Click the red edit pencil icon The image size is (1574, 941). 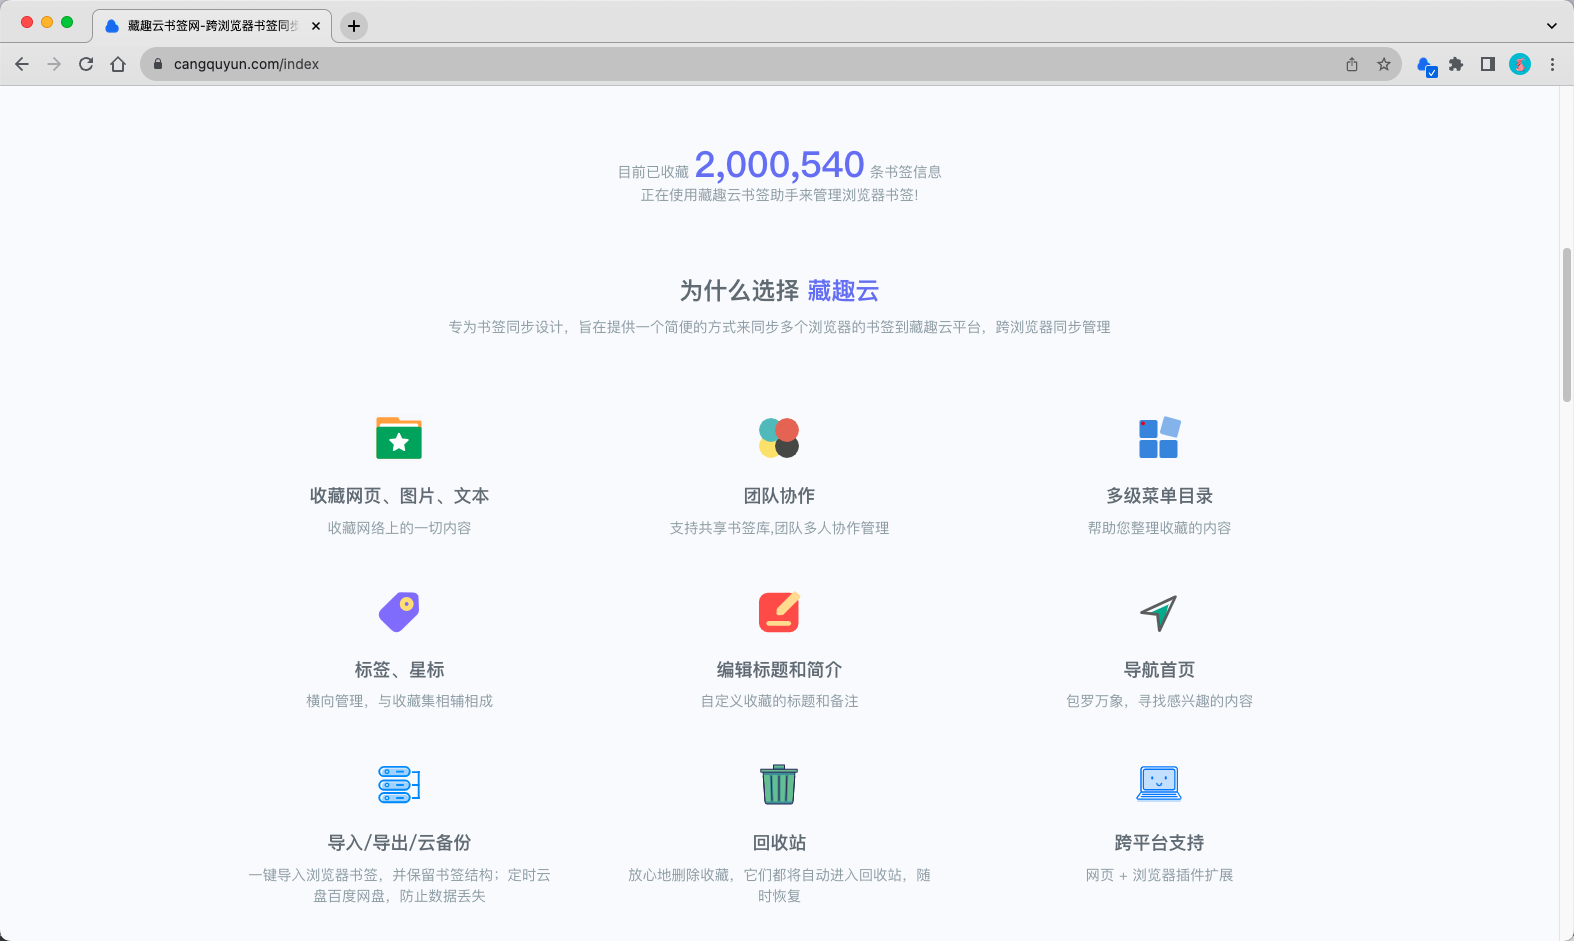tap(779, 612)
